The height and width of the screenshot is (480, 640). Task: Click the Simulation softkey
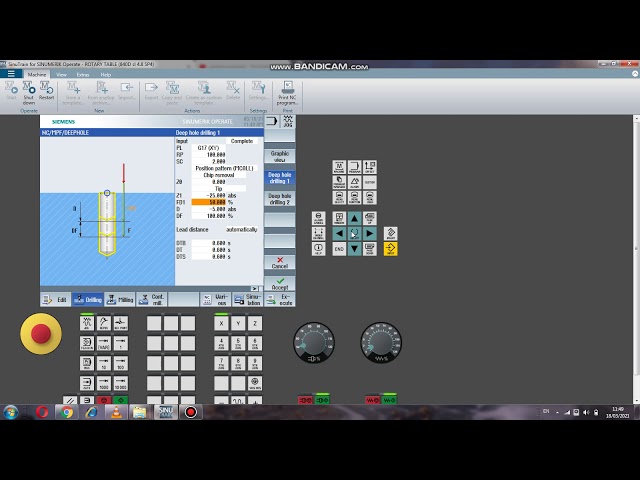click(247, 300)
